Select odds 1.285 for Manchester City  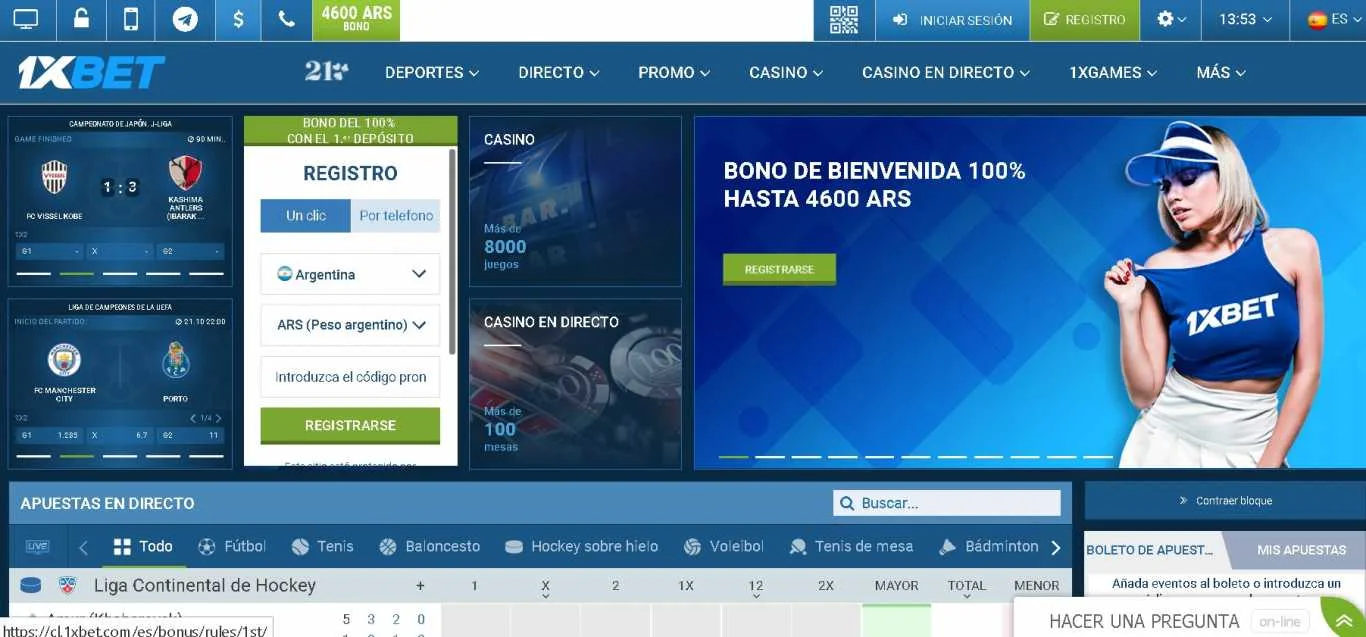(x=49, y=435)
